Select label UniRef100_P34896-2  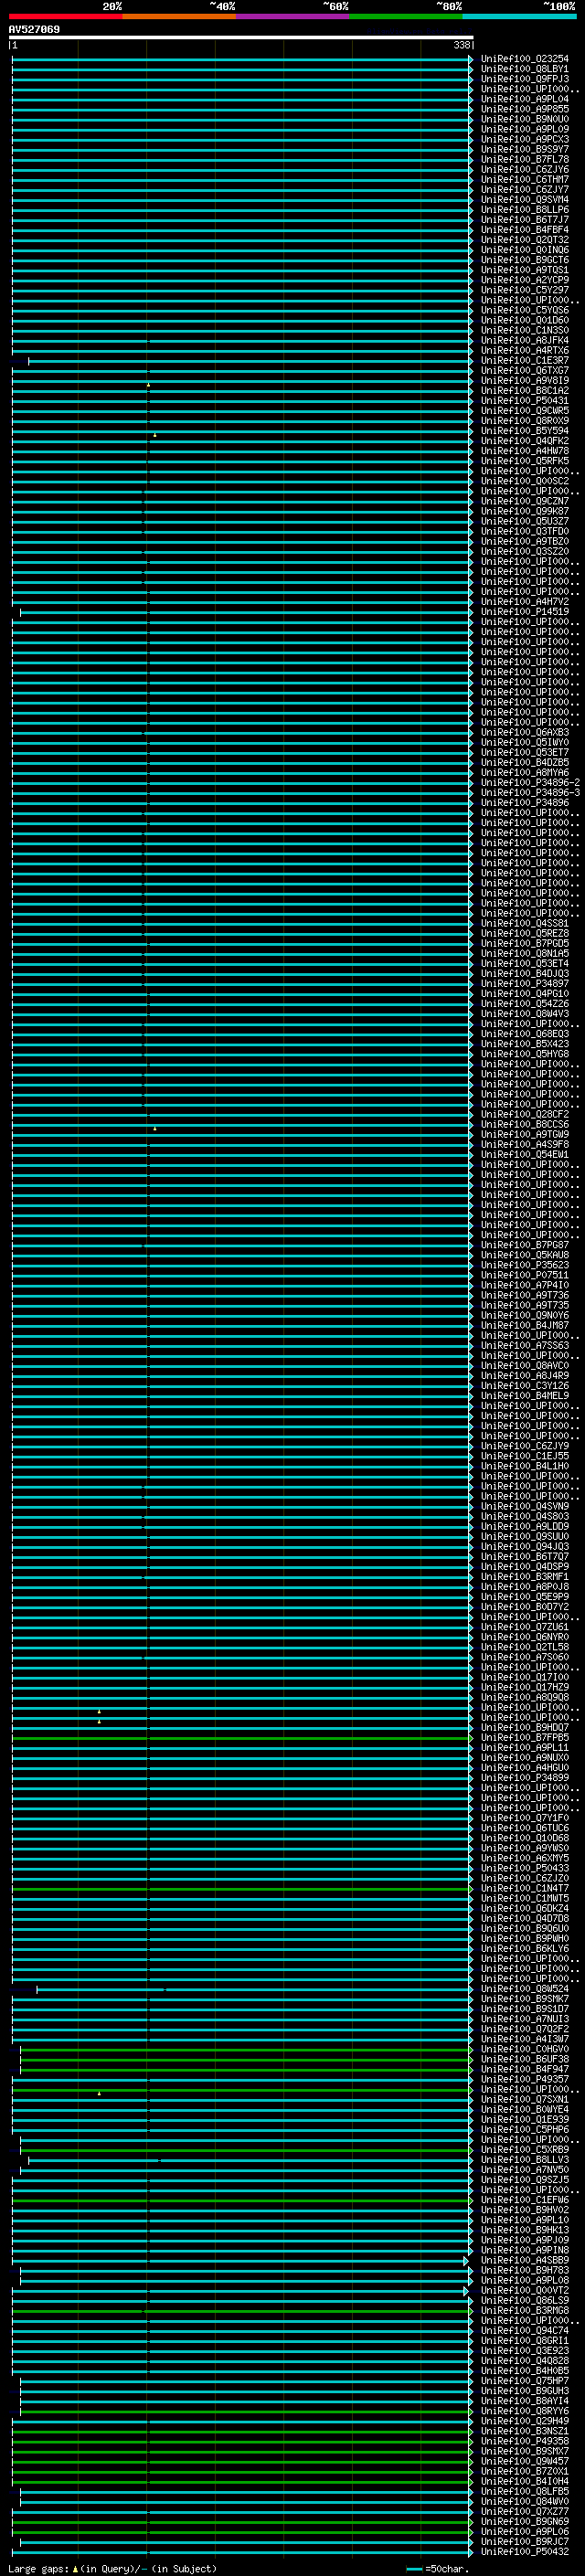[x=530, y=783]
